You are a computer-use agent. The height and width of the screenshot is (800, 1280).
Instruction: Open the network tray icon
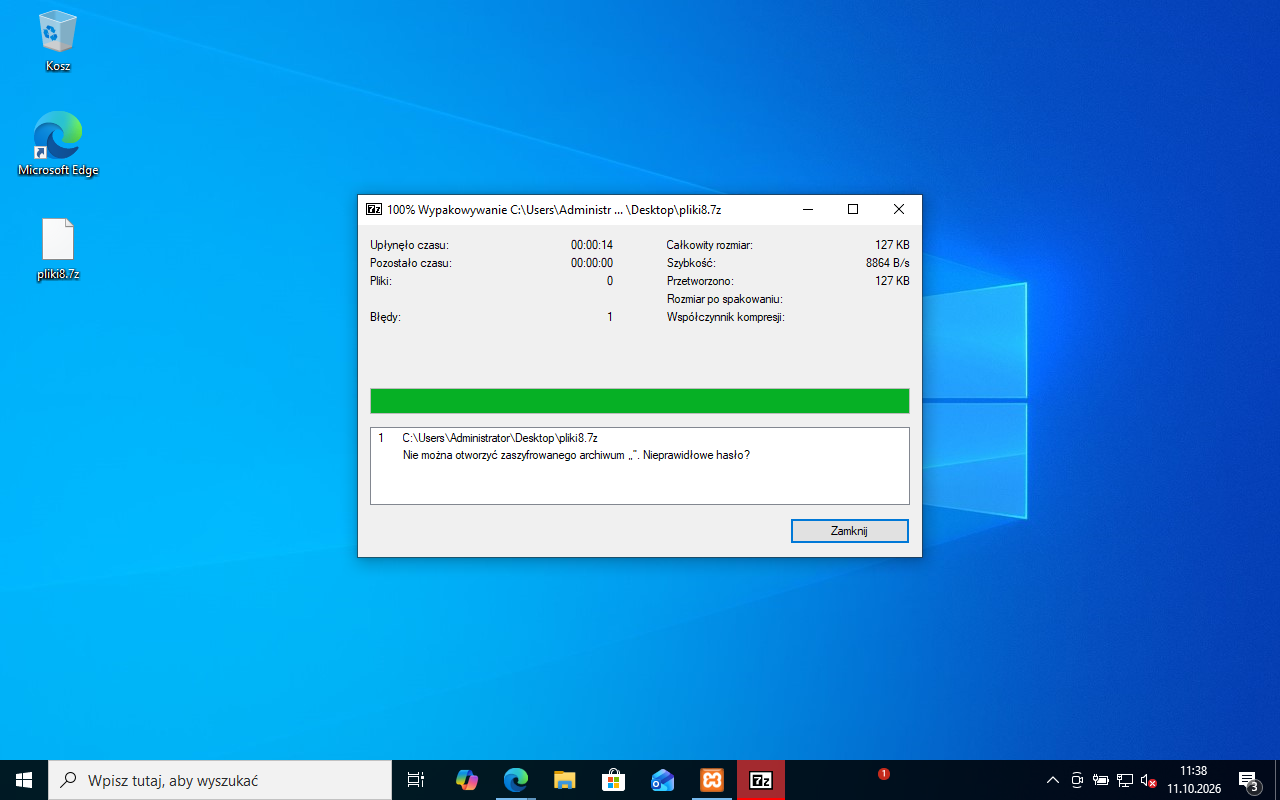pyautogui.click(x=1125, y=780)
